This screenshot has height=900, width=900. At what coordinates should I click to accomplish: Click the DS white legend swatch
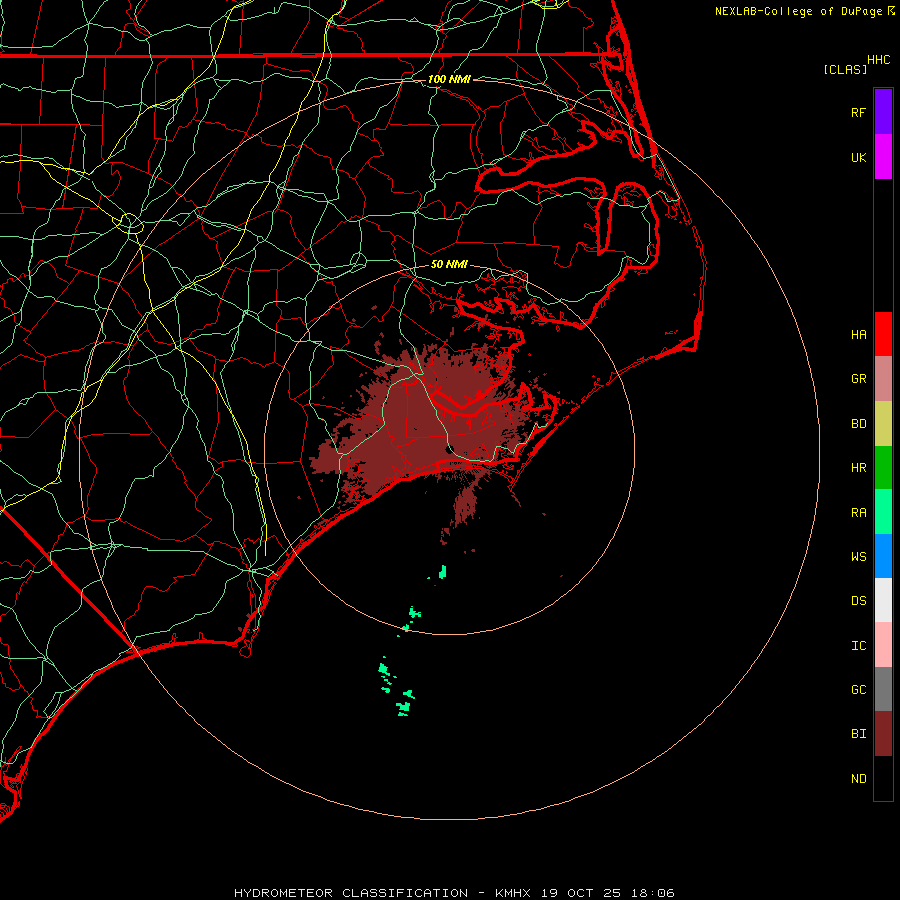[x=883, y=600]
